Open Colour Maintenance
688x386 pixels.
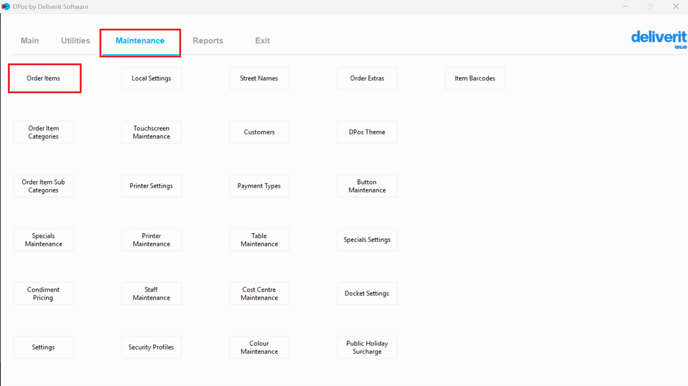tap(259, 347)
